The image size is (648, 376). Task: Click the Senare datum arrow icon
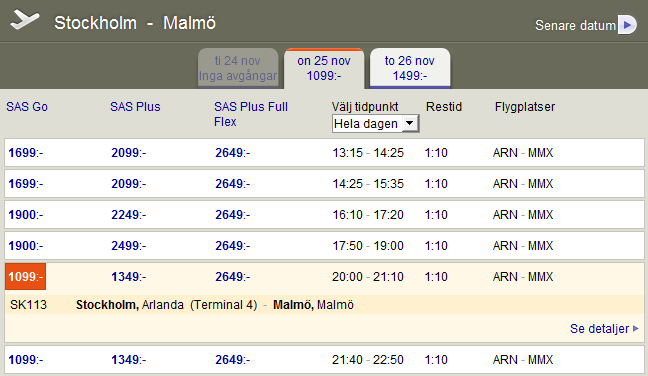[x=627, y=25]
